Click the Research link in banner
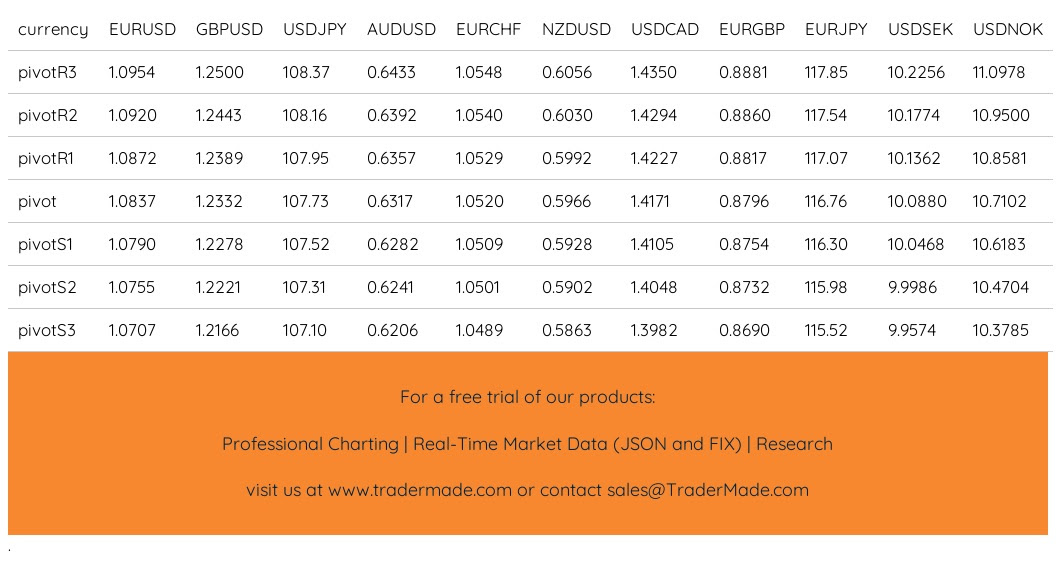 coord(795,444)
